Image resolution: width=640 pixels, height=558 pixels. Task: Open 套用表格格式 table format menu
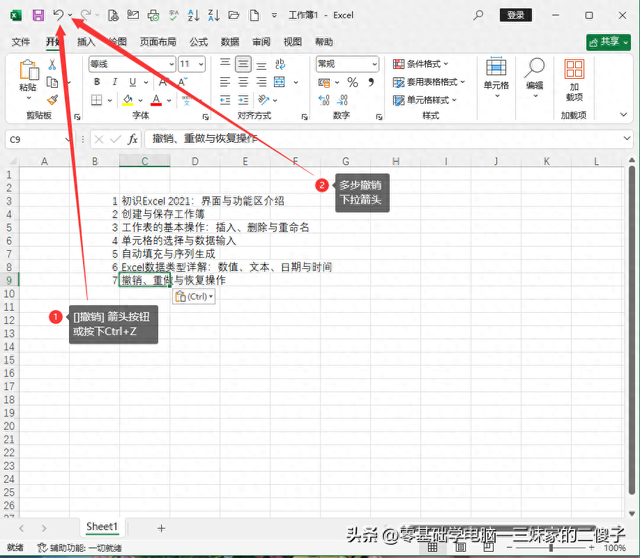pos(429,82)
